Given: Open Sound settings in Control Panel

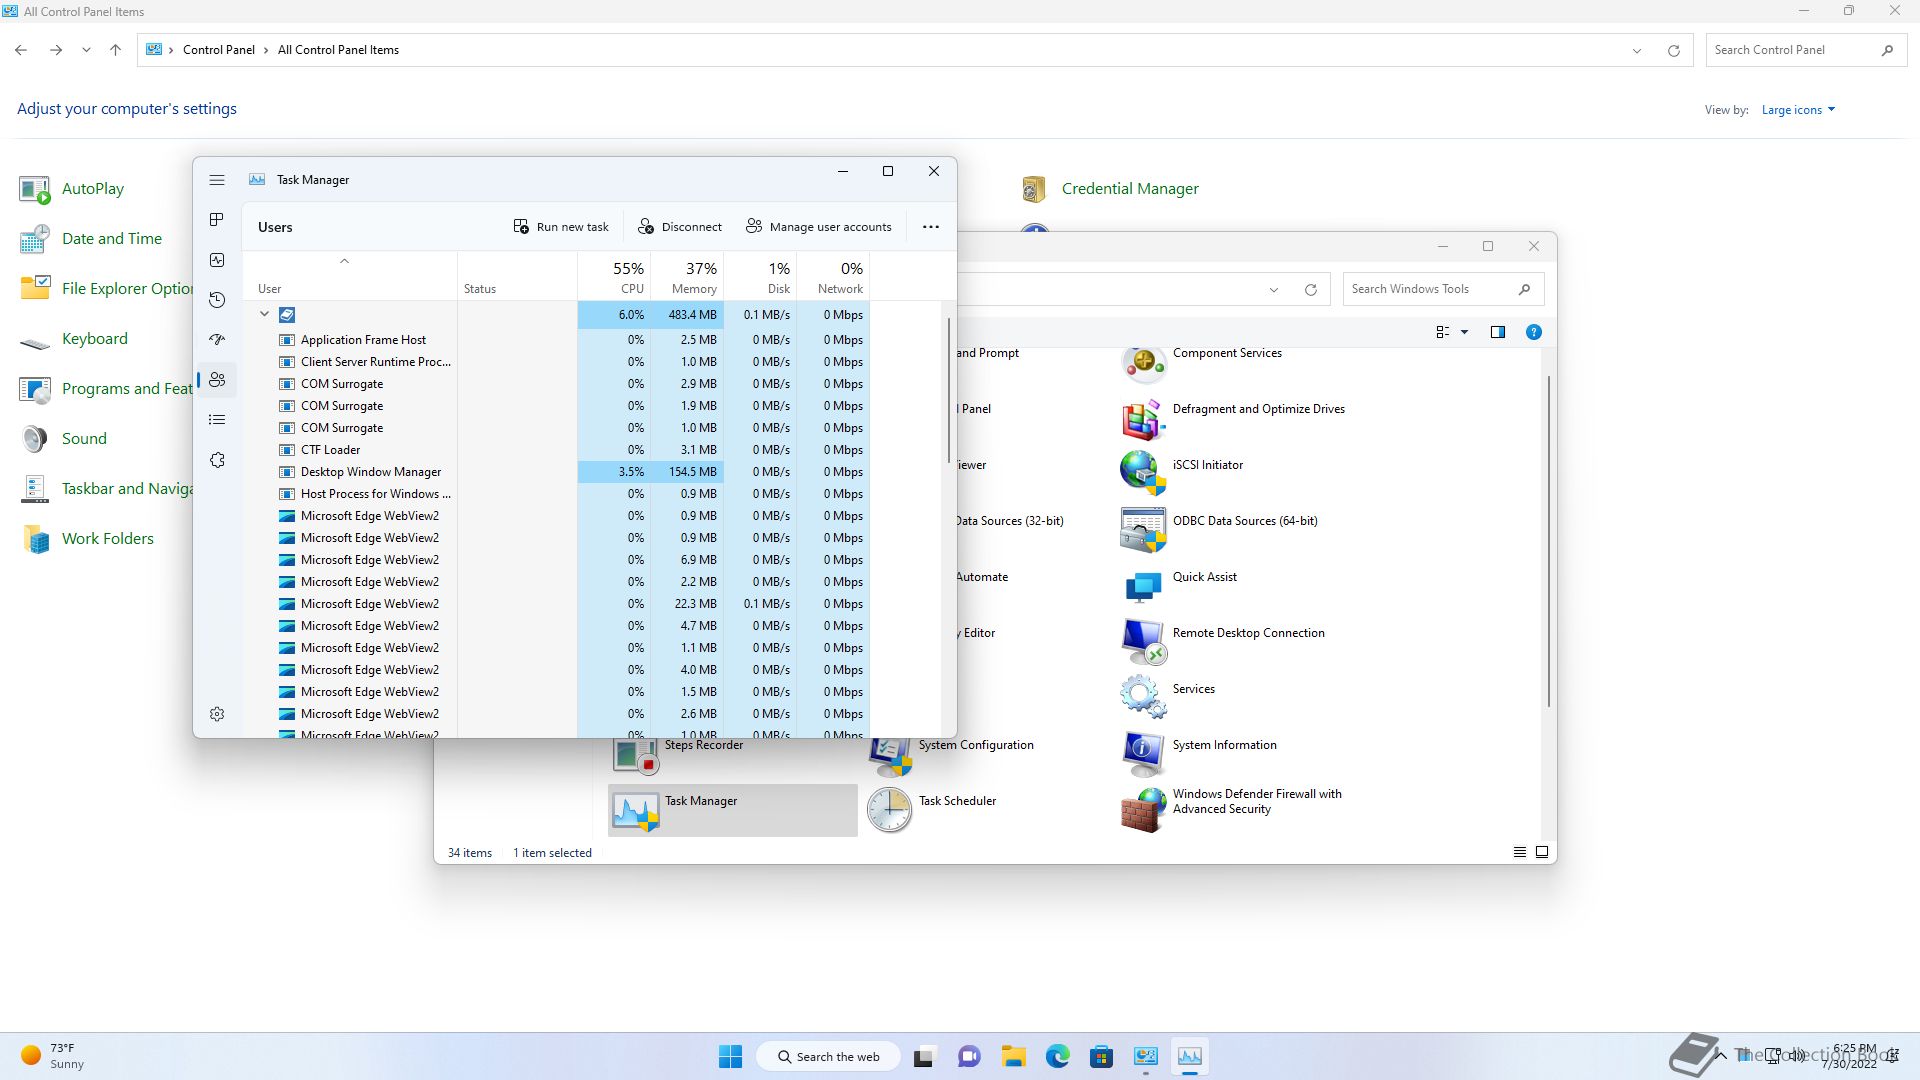Looking at the screenshot, I should 84,439.
